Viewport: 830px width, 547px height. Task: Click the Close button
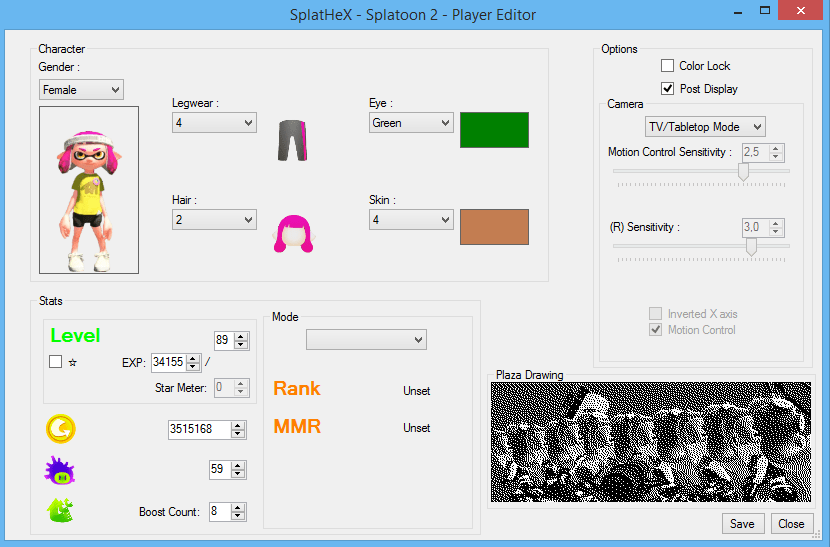(x=791, y=524)
